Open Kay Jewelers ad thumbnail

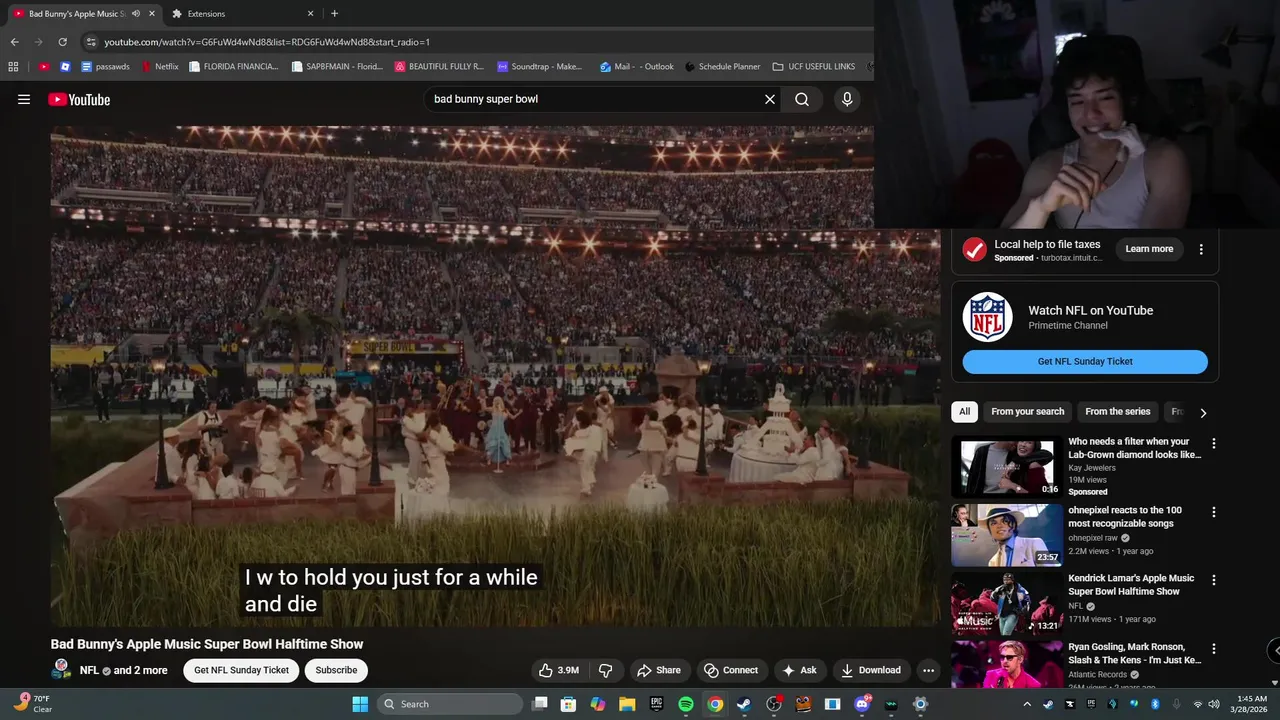tap(1006, 467)
